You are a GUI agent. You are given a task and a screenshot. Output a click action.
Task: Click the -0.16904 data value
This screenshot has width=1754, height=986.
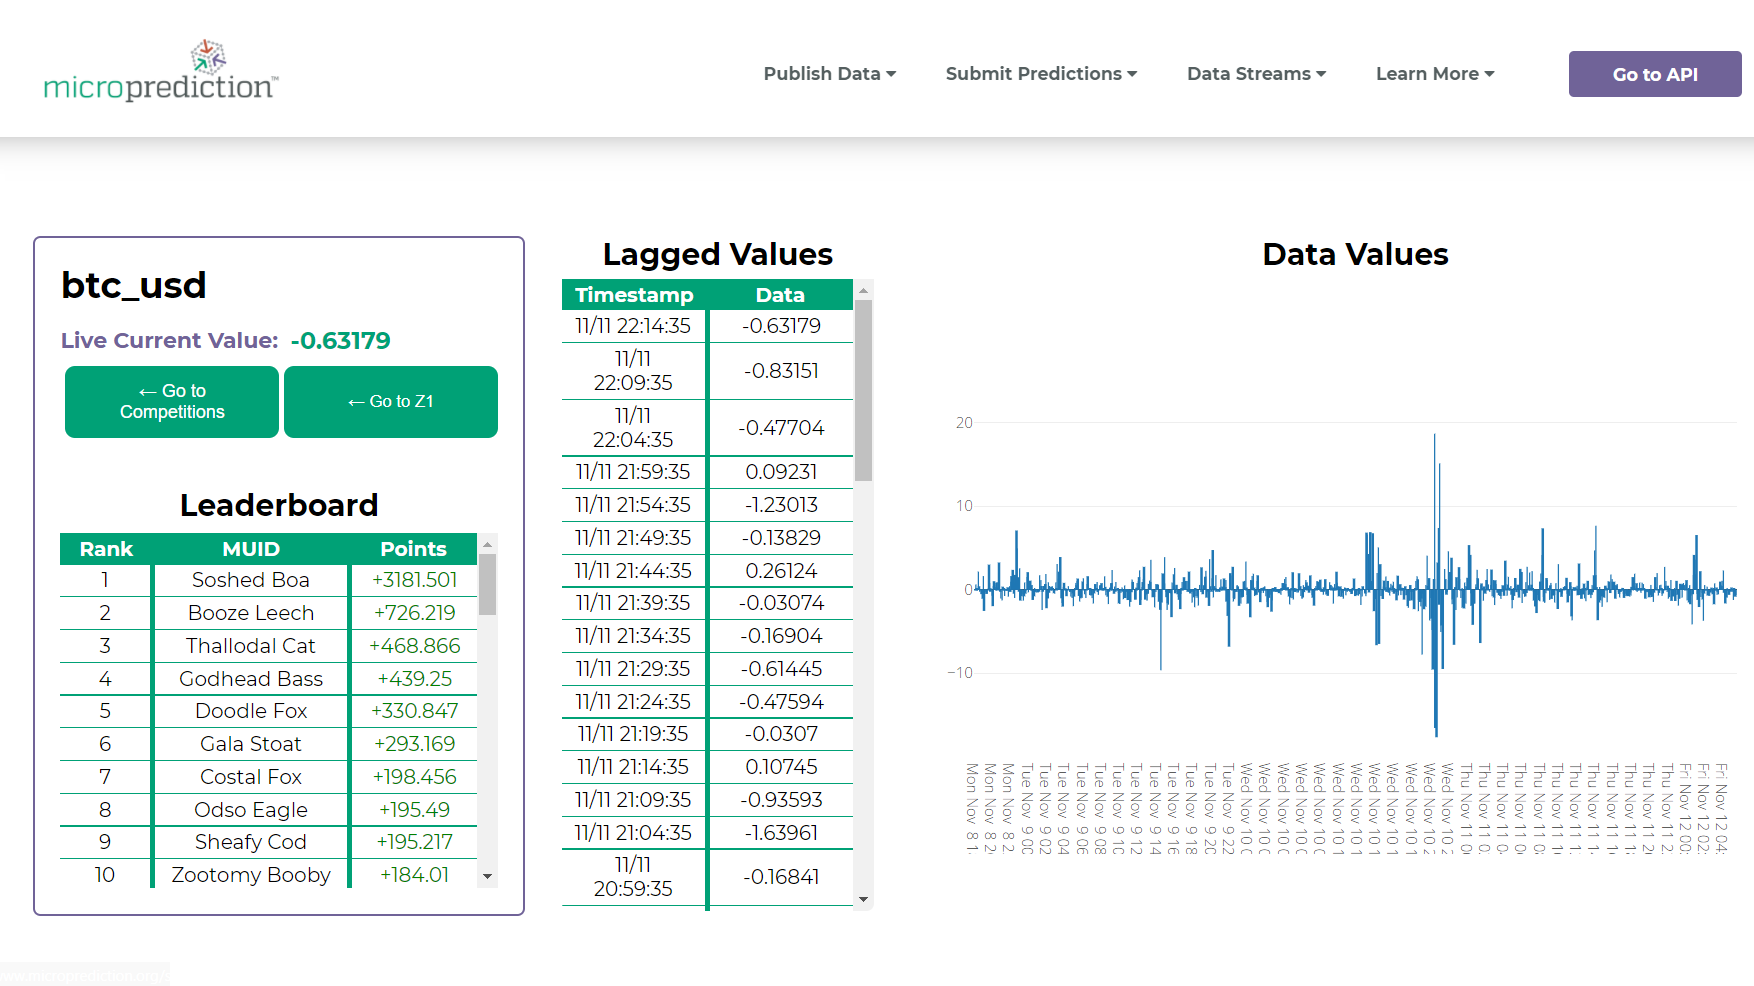tap(781, 636)
